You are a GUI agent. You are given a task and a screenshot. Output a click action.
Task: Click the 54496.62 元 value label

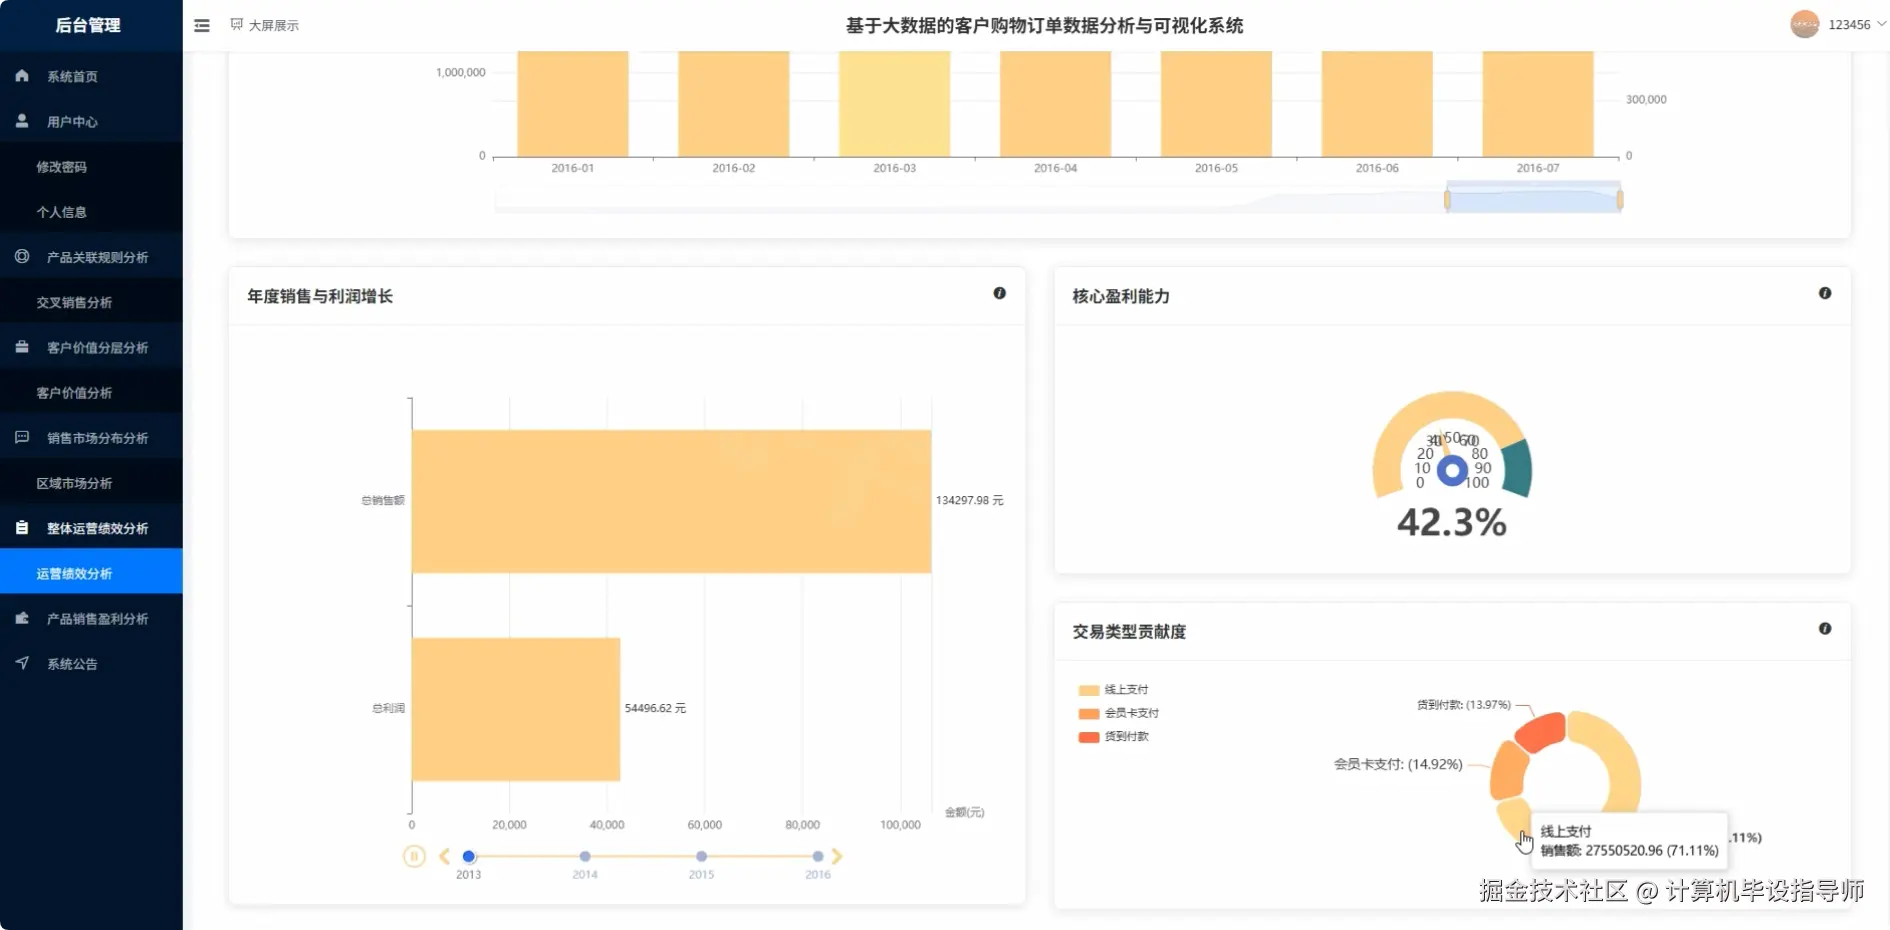[655, 708]
